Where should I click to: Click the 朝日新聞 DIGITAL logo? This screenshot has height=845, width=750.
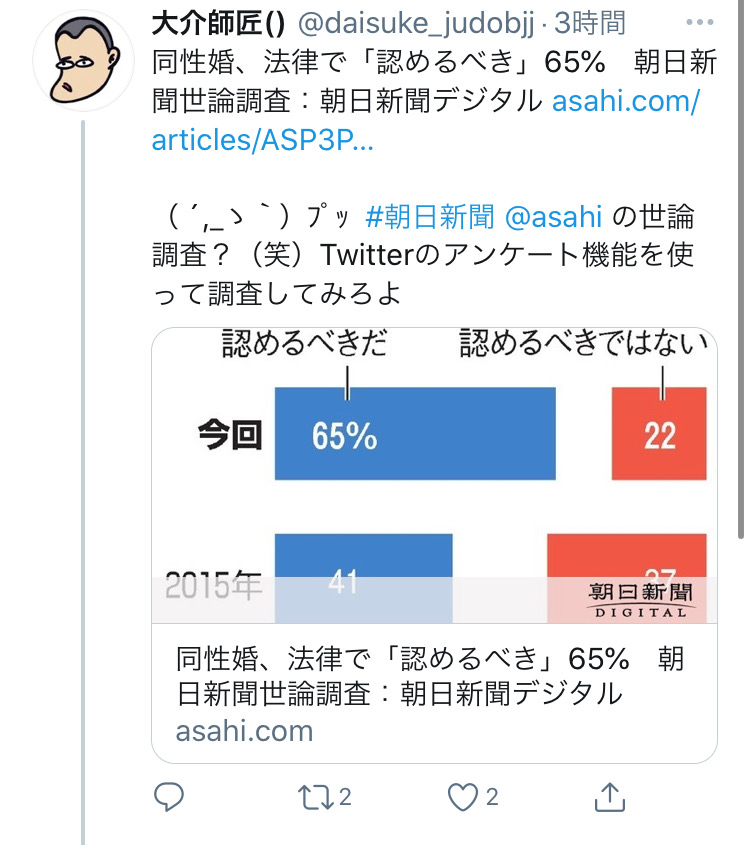[x=640, y=599]
